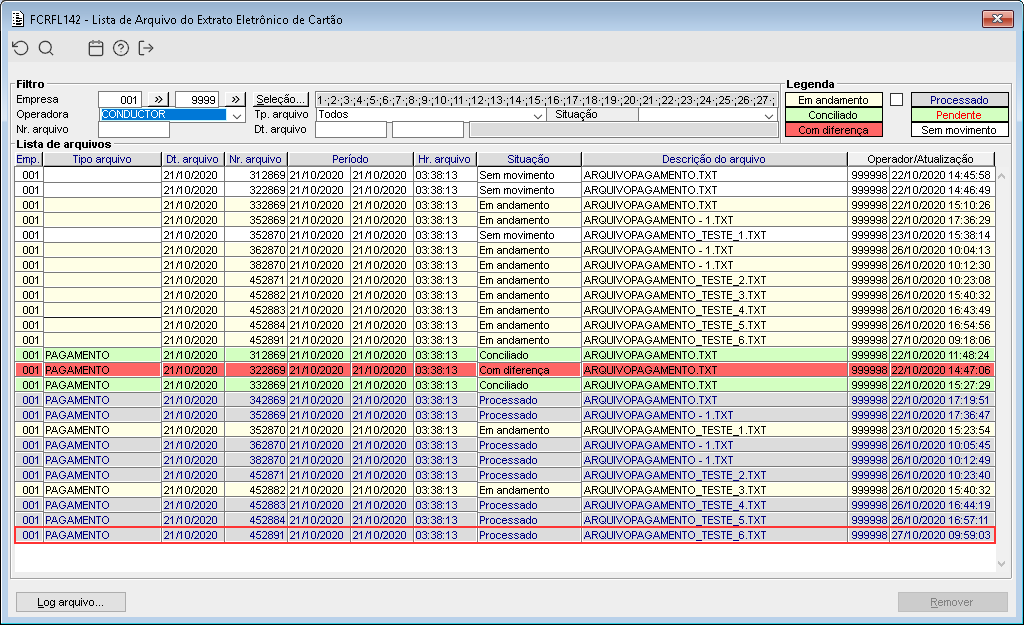Image resolution: width=1024 pixels, height=625 pixels.
Task: Click the Descrição do arquivo column header
Action: point(713,159)
